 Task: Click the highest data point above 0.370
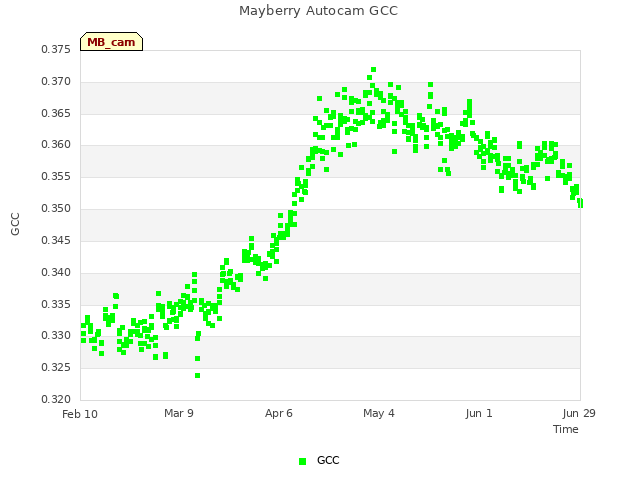[373, 70]
